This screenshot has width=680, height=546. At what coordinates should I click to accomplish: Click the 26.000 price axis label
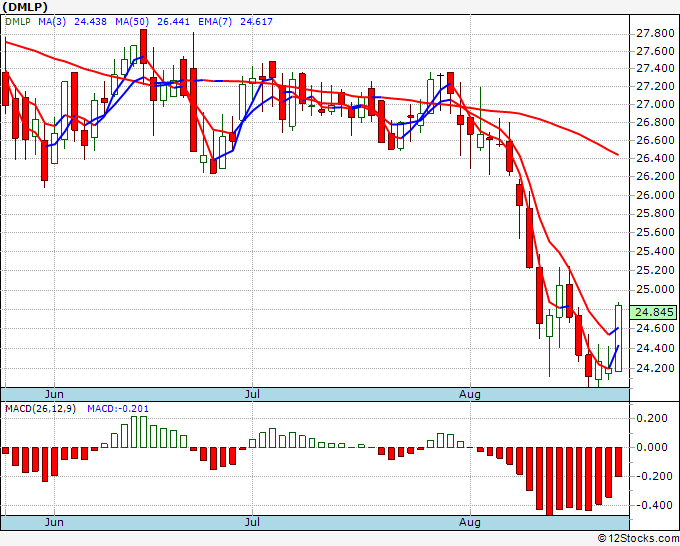(655, 195)
